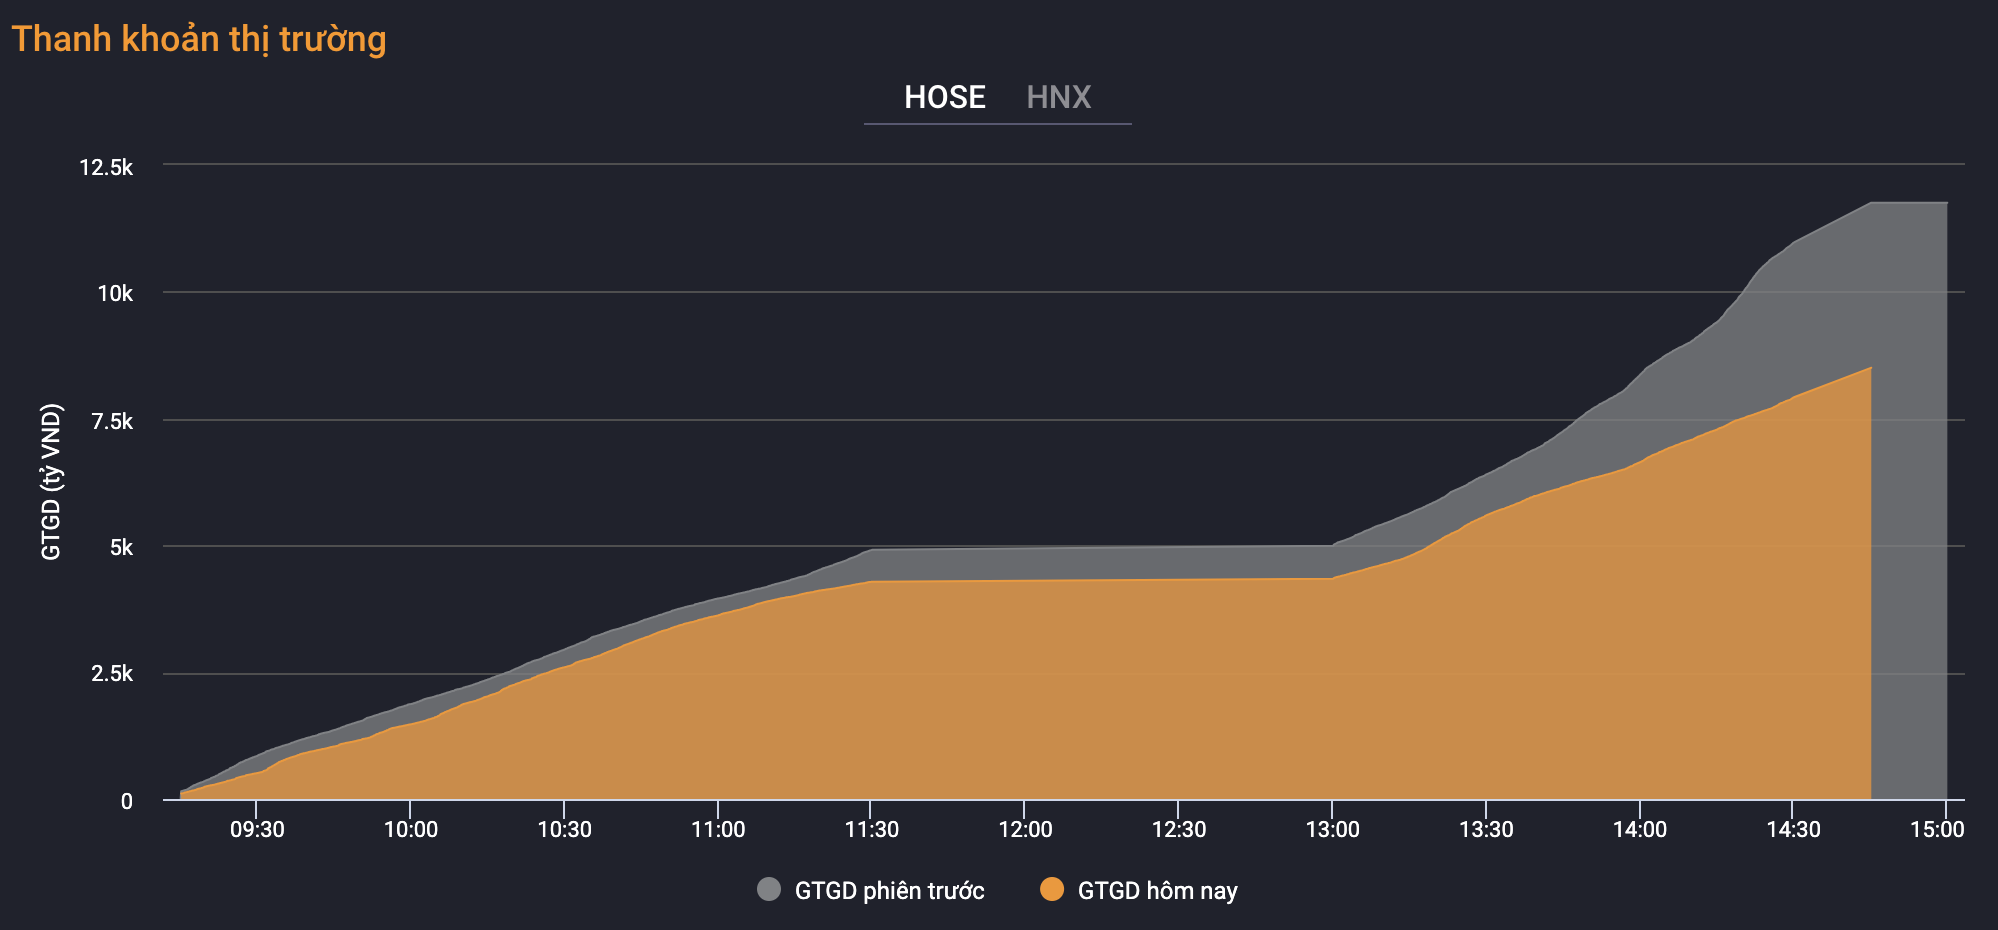
Task: Click the 'Thanh khoản thị trường' title
Action: [199, 39]
